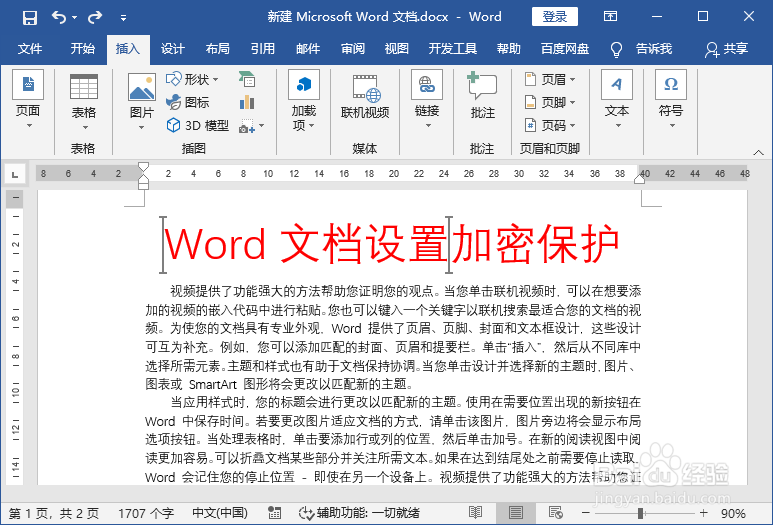Screen dimensions: 773x525
Task: Switch to Print Layout view
Action: (x=516, y=513)
